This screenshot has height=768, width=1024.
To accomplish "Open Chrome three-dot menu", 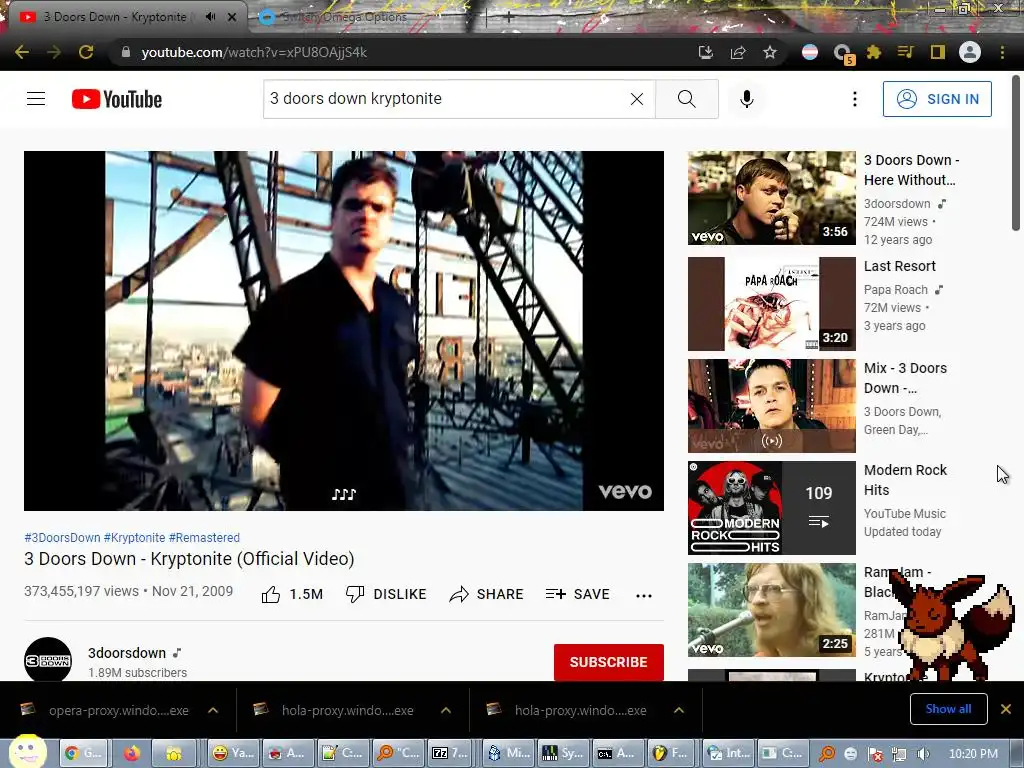I will pyautogui.click(x=1002, y=52).
